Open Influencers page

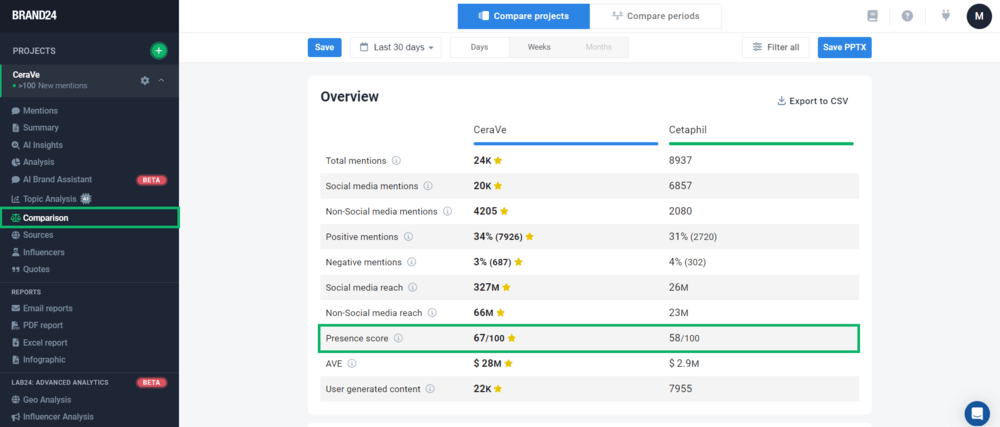pos(43,252)
